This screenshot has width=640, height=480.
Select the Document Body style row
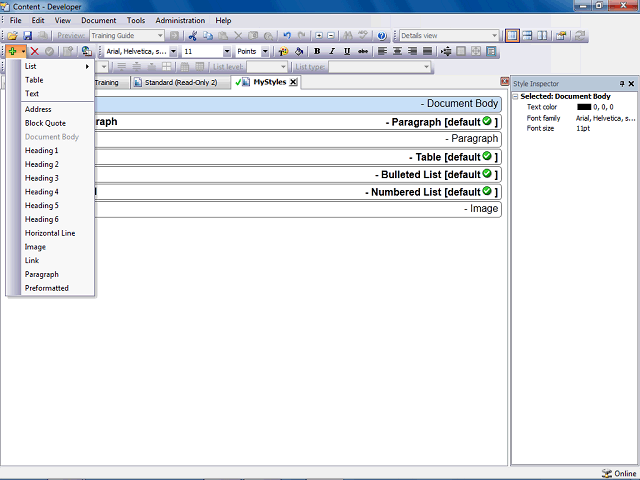[x=298, y=104]
